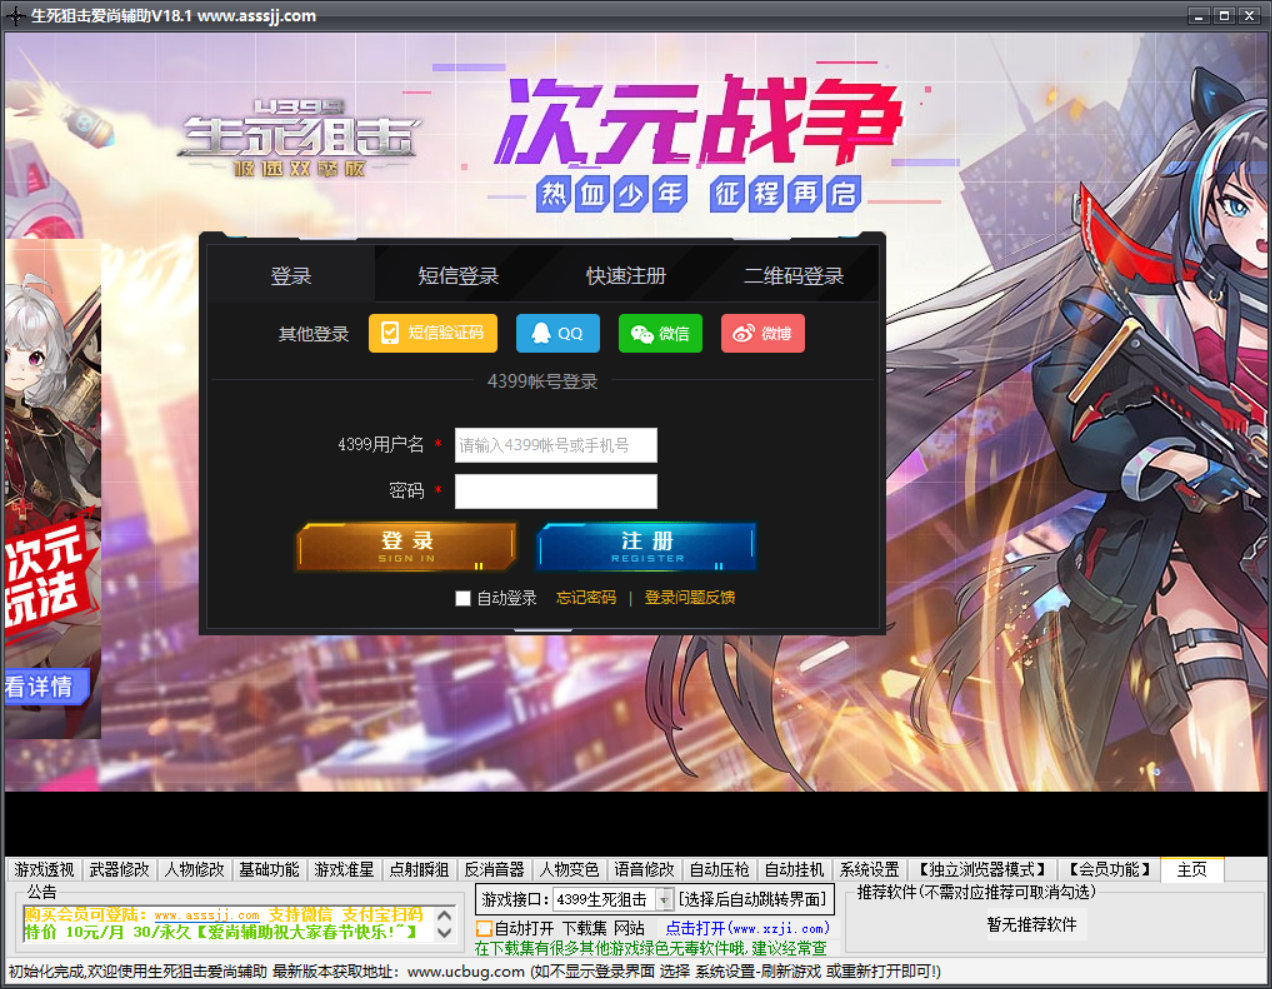Image resolution: width=1272 pixels, height=989 pixels.
Task: Click the 4399用户名 username input field
Action: pyautogui.click(x=556, y=445)
